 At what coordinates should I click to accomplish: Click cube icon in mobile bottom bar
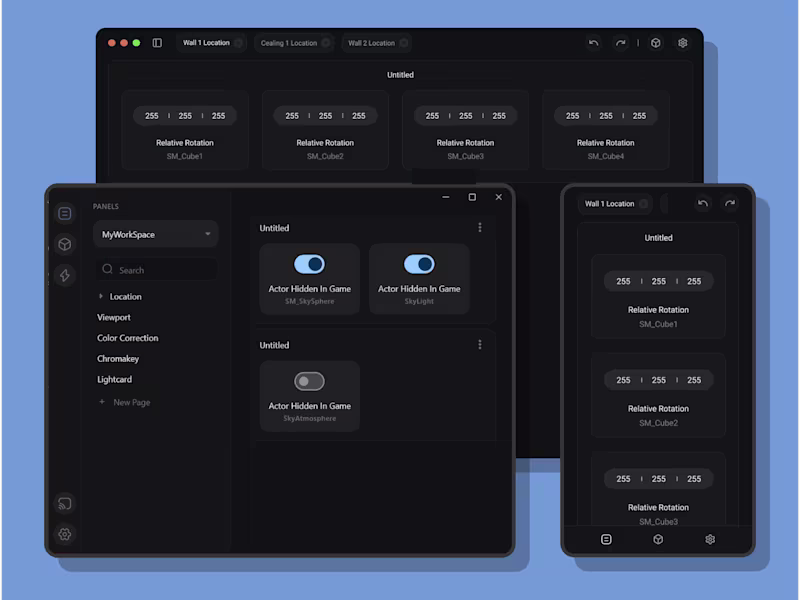coord(658,539)
